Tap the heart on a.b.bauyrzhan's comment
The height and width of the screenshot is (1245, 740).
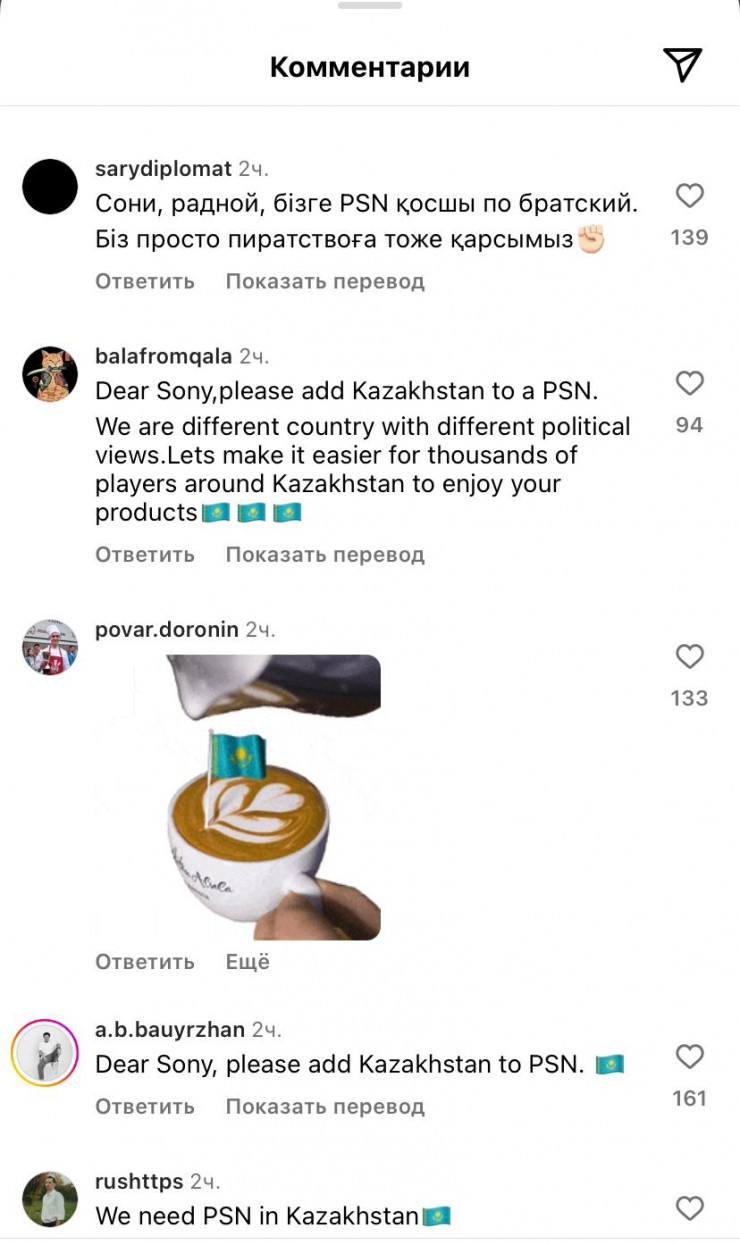pos(690,1056)
